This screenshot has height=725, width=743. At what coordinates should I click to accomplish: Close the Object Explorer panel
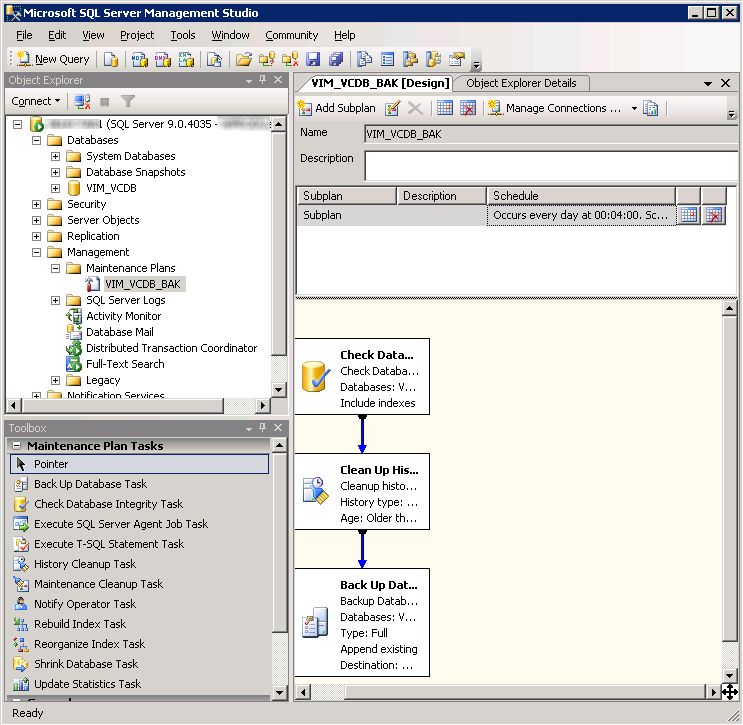tap(278, 80)
